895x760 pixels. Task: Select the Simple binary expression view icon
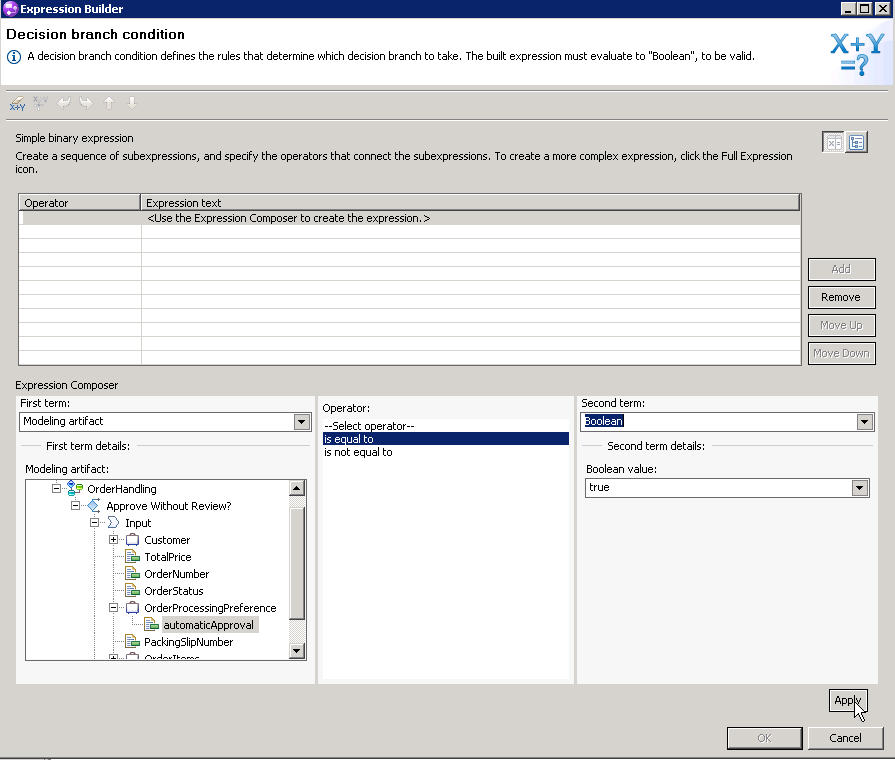832,143
